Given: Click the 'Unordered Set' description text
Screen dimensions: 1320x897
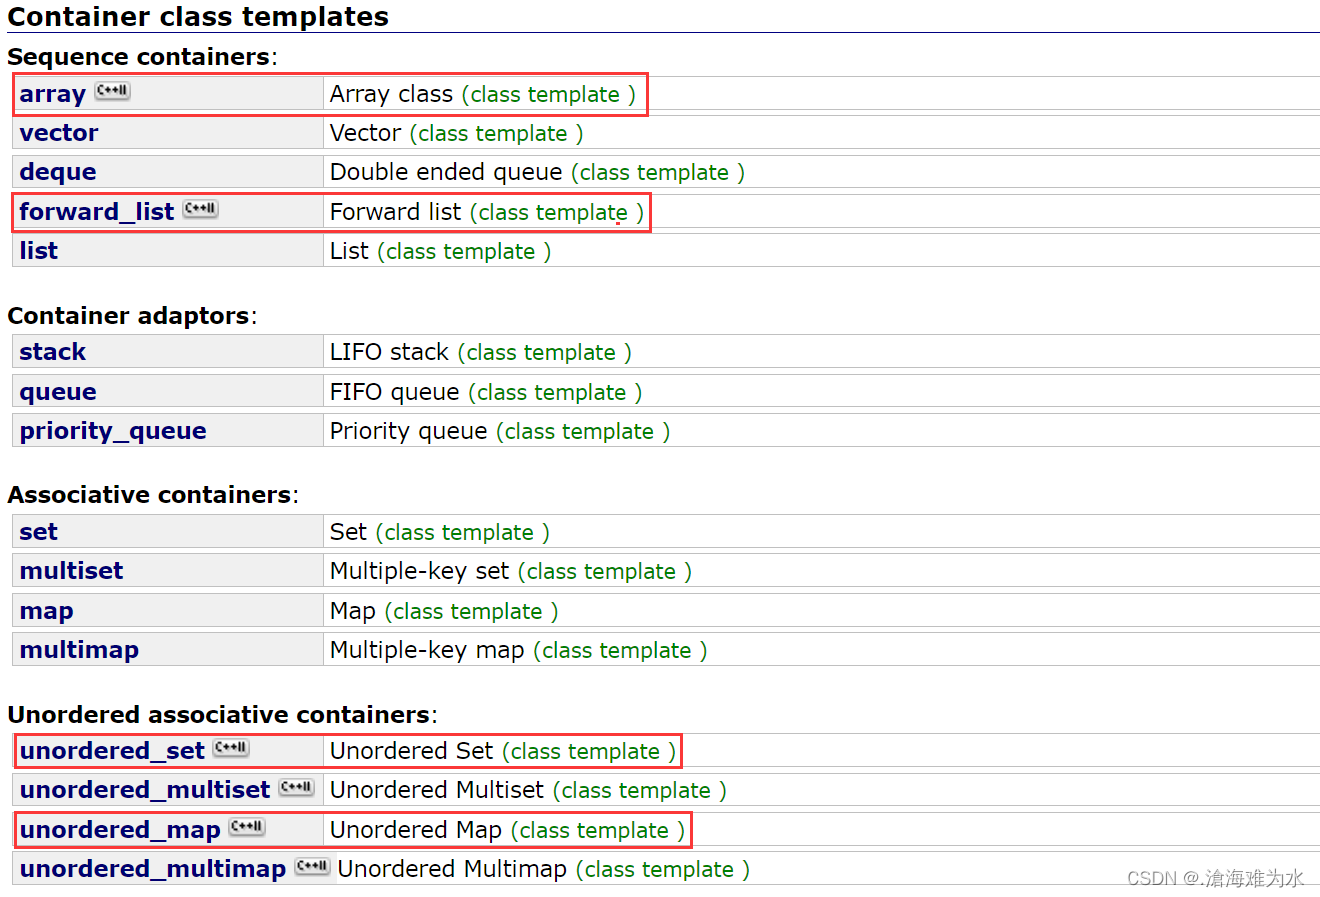Looking at the screenshot, I should (x=412, y=751).
